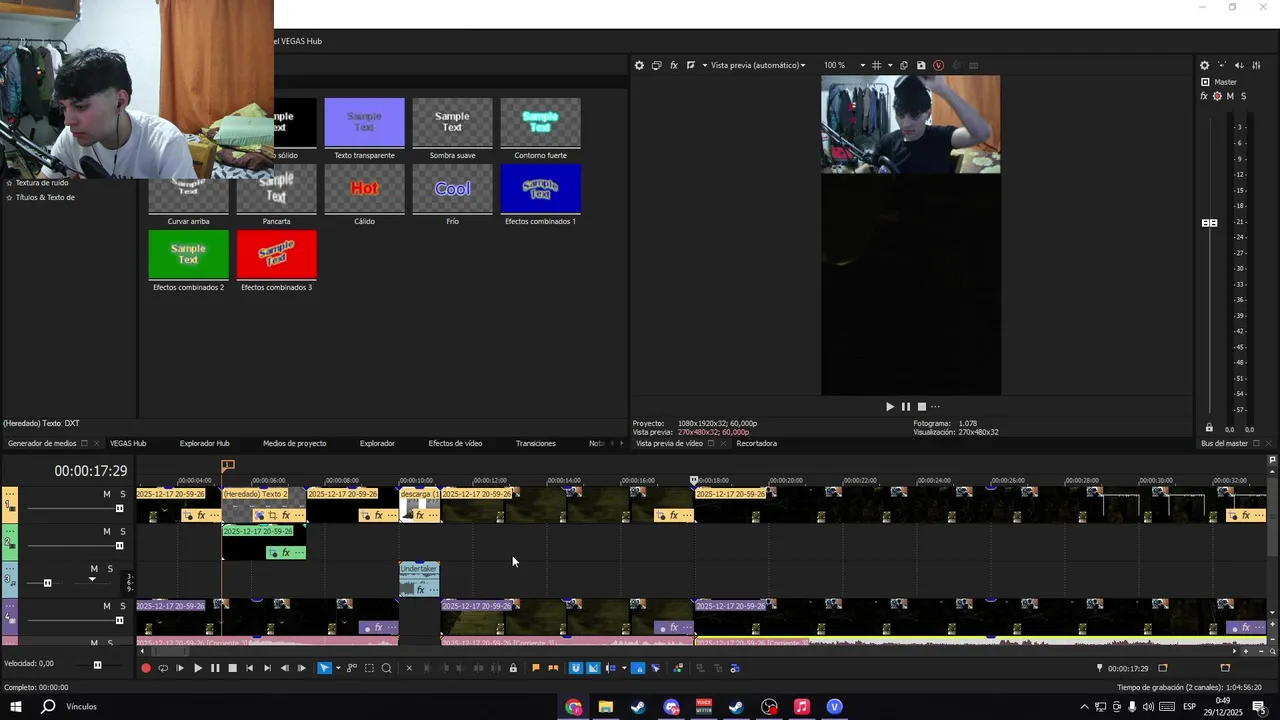The image size is (1280, 720).
Task: Open Master FX button in Master Bus
Action: [x=1204, y=96]
